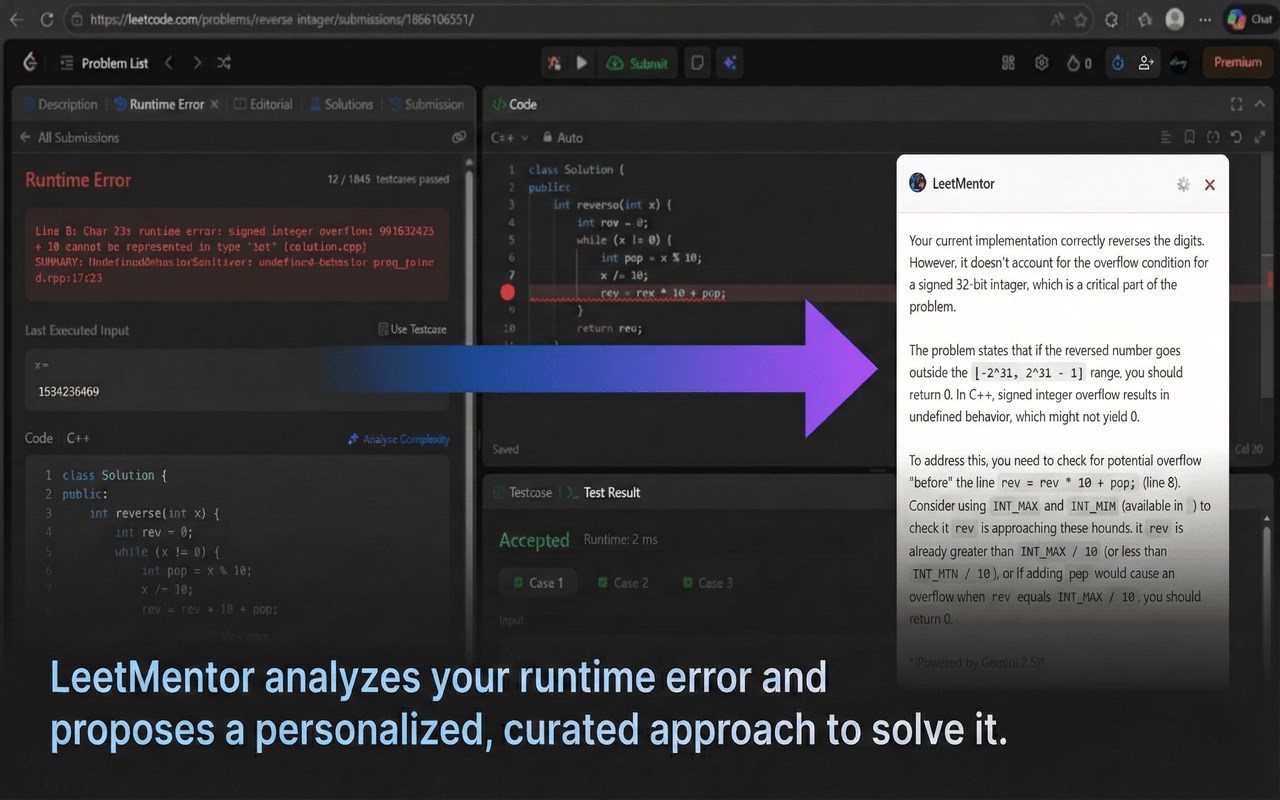Close the LeetMentor popup
This screenshot has height=800, width=1280.
tap(1210, 184)
